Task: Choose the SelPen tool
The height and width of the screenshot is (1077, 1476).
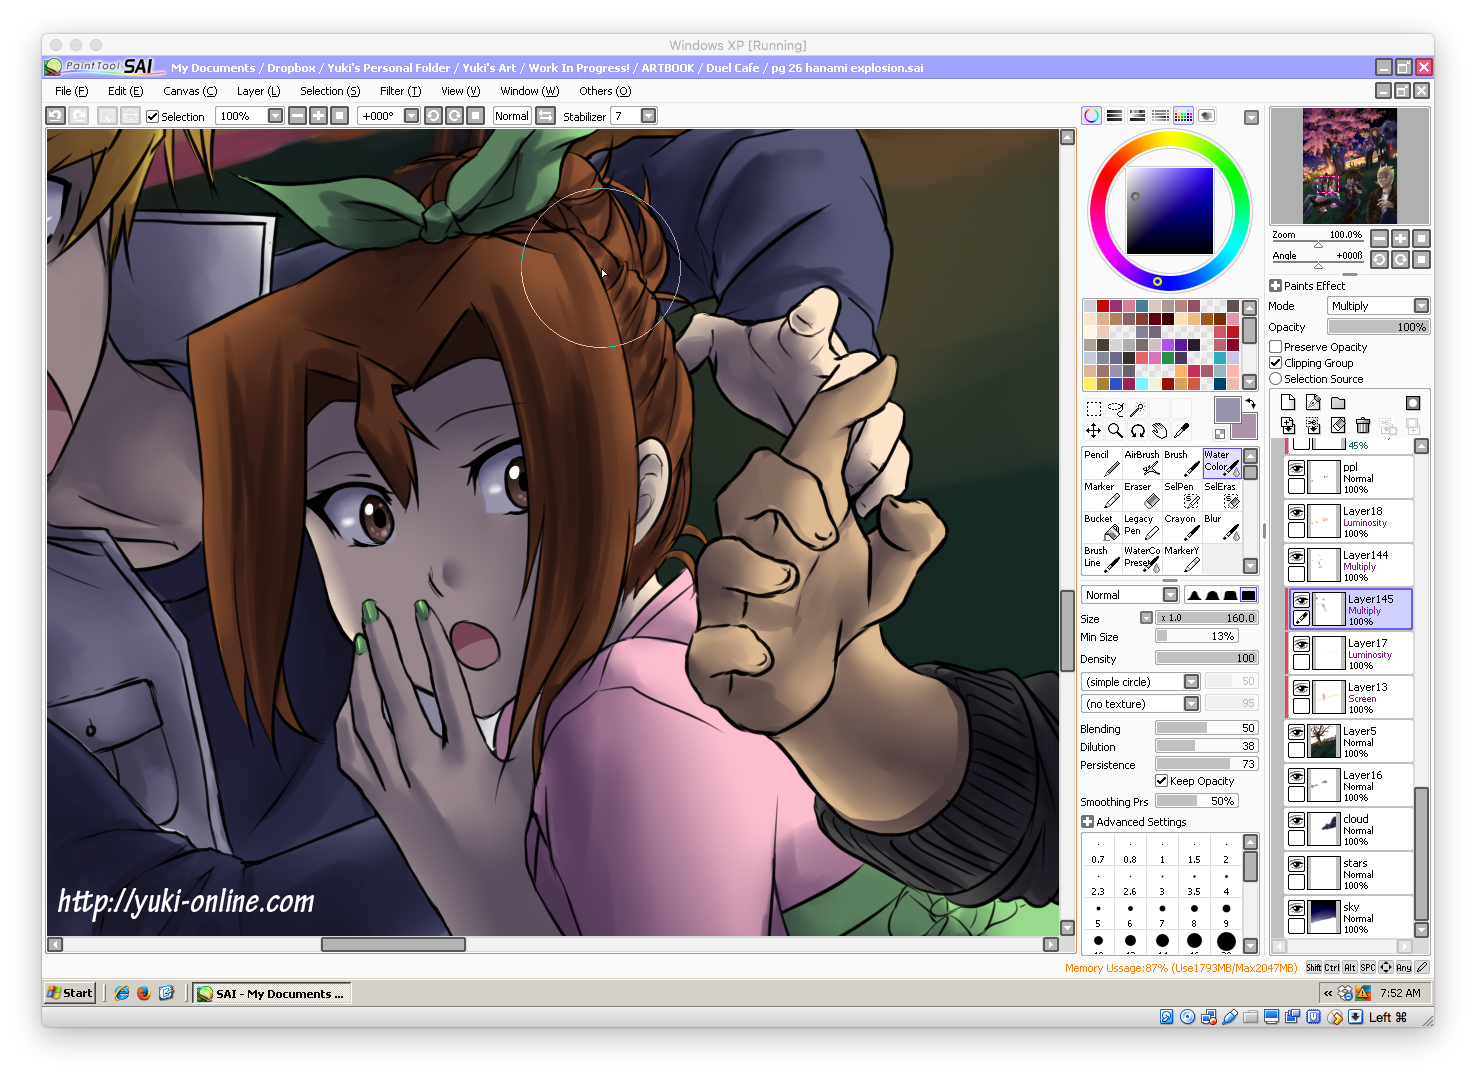Action: click(1182, 495)
